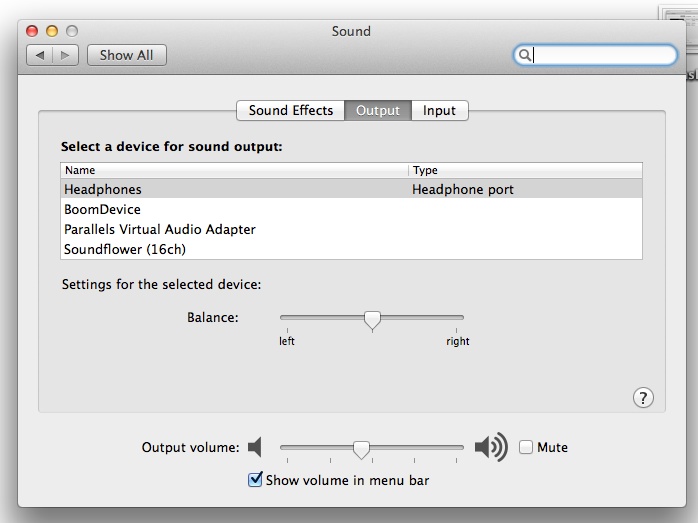Screen dimensions: 698x523
Task: Click the magnifying glass search icon
Action: [524, 56]
